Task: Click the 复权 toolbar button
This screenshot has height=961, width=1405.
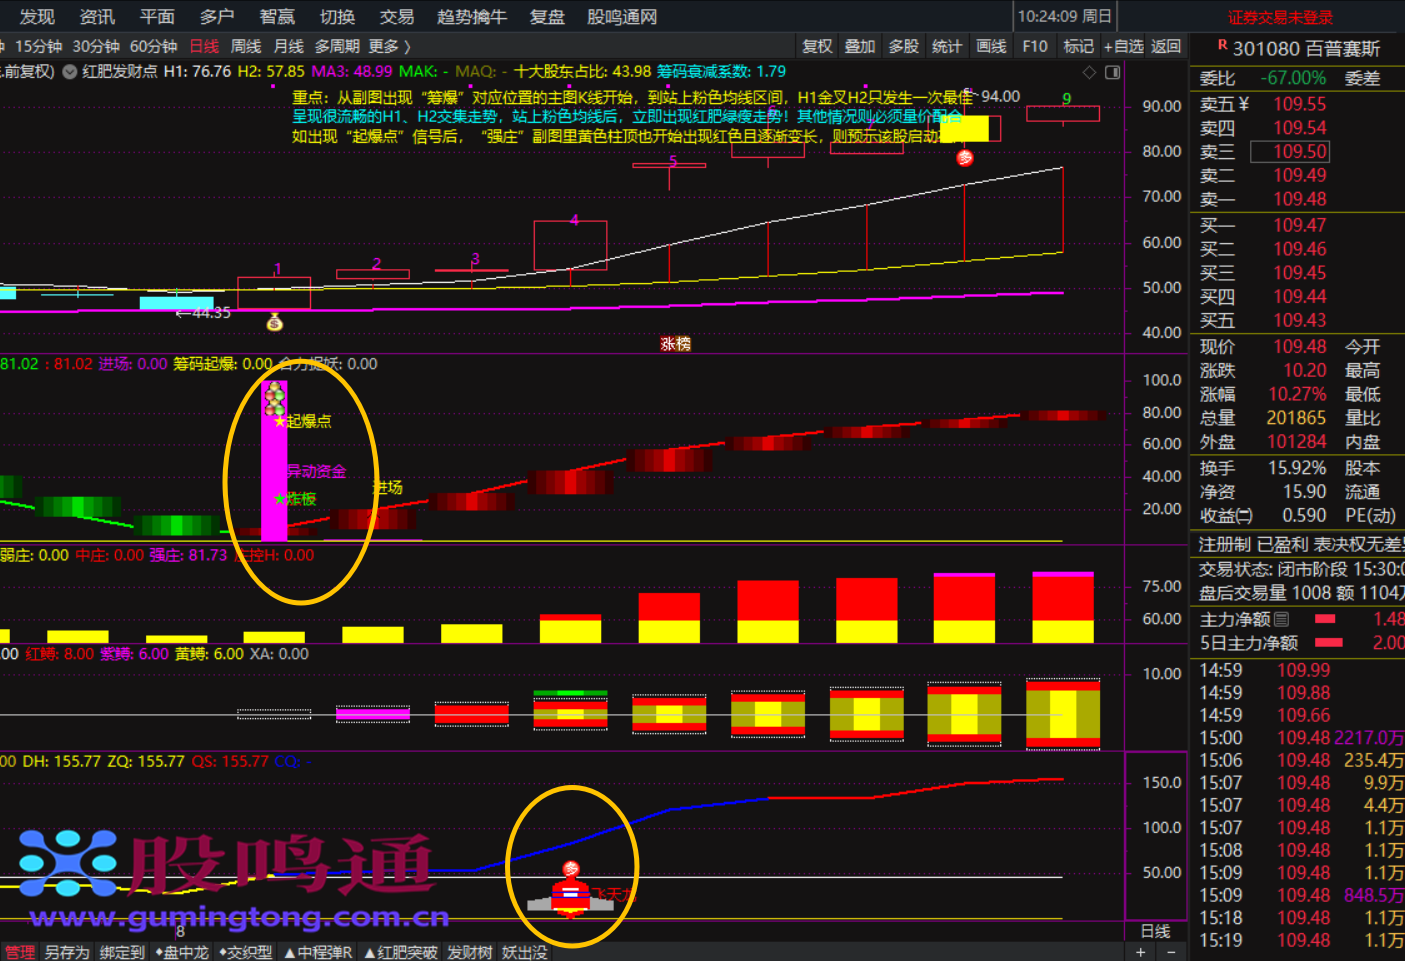Action: point(817,46)
